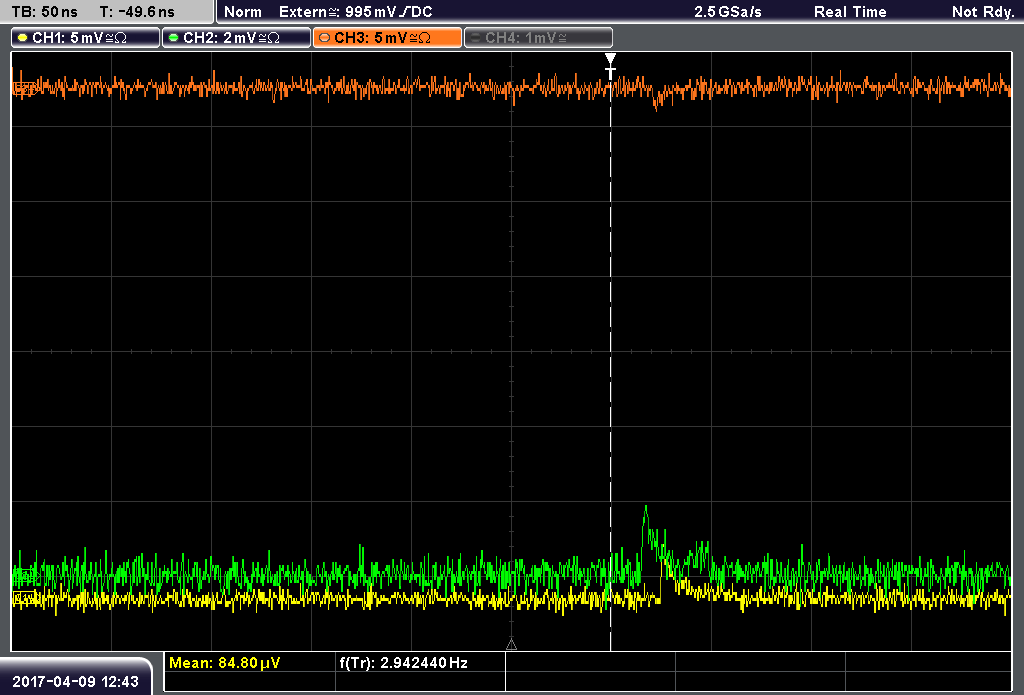The height and width of the screenshot is (695, 1024).
Task: Click the T: -49.6 ns trigger offset readout
Action: pyautogui.click(x=137, y=12)
